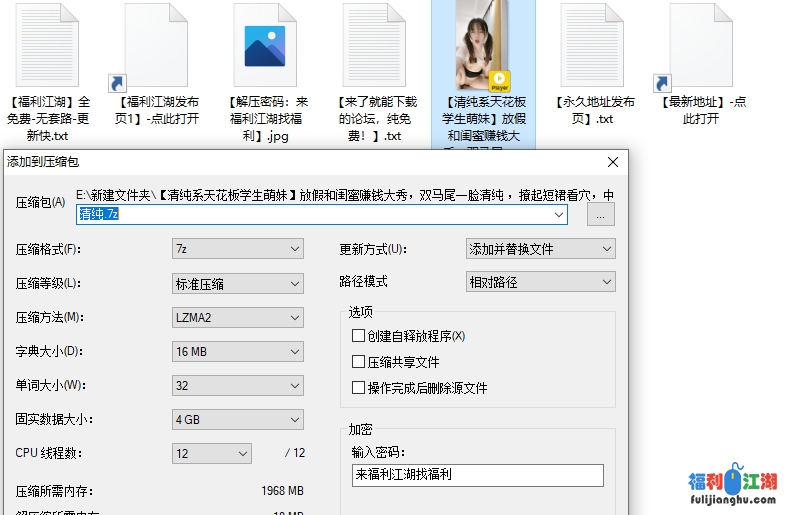Open the CPU 线程数 dropdown showing 12
Viewport: 788px width, 515px height.
coord(212,453)
